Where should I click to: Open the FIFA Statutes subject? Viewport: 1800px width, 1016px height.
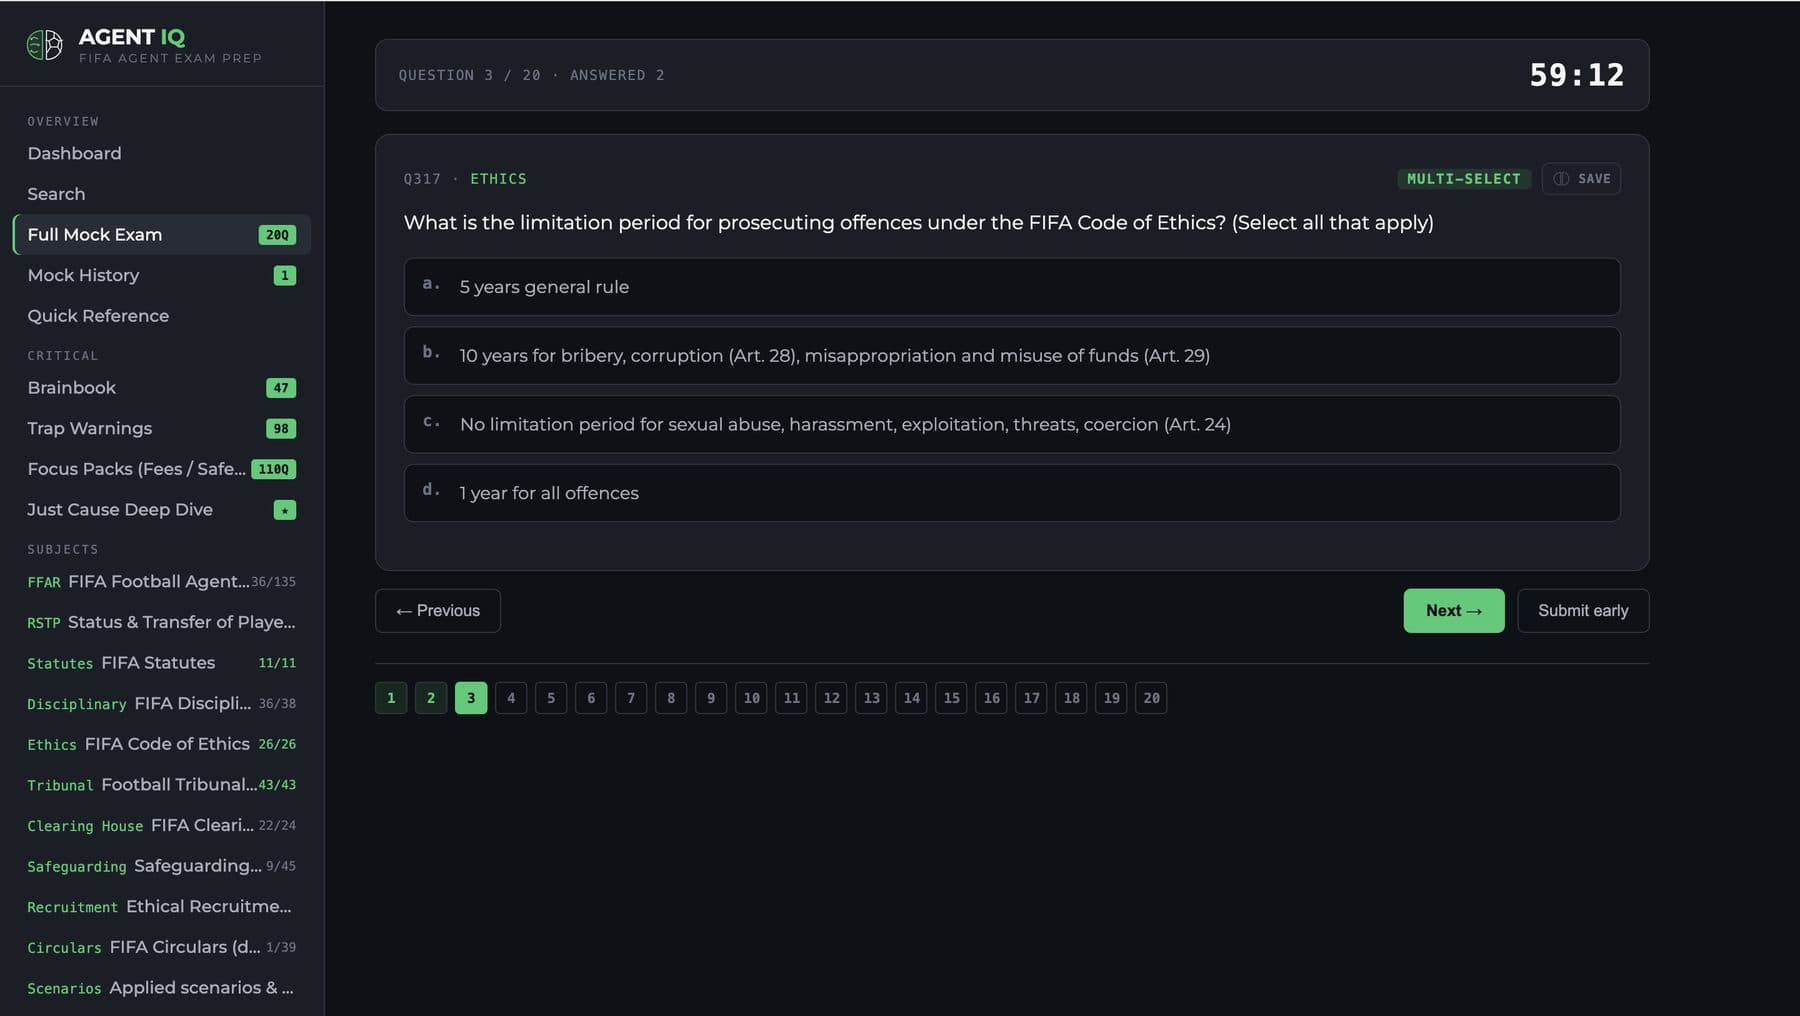point(162,663)
